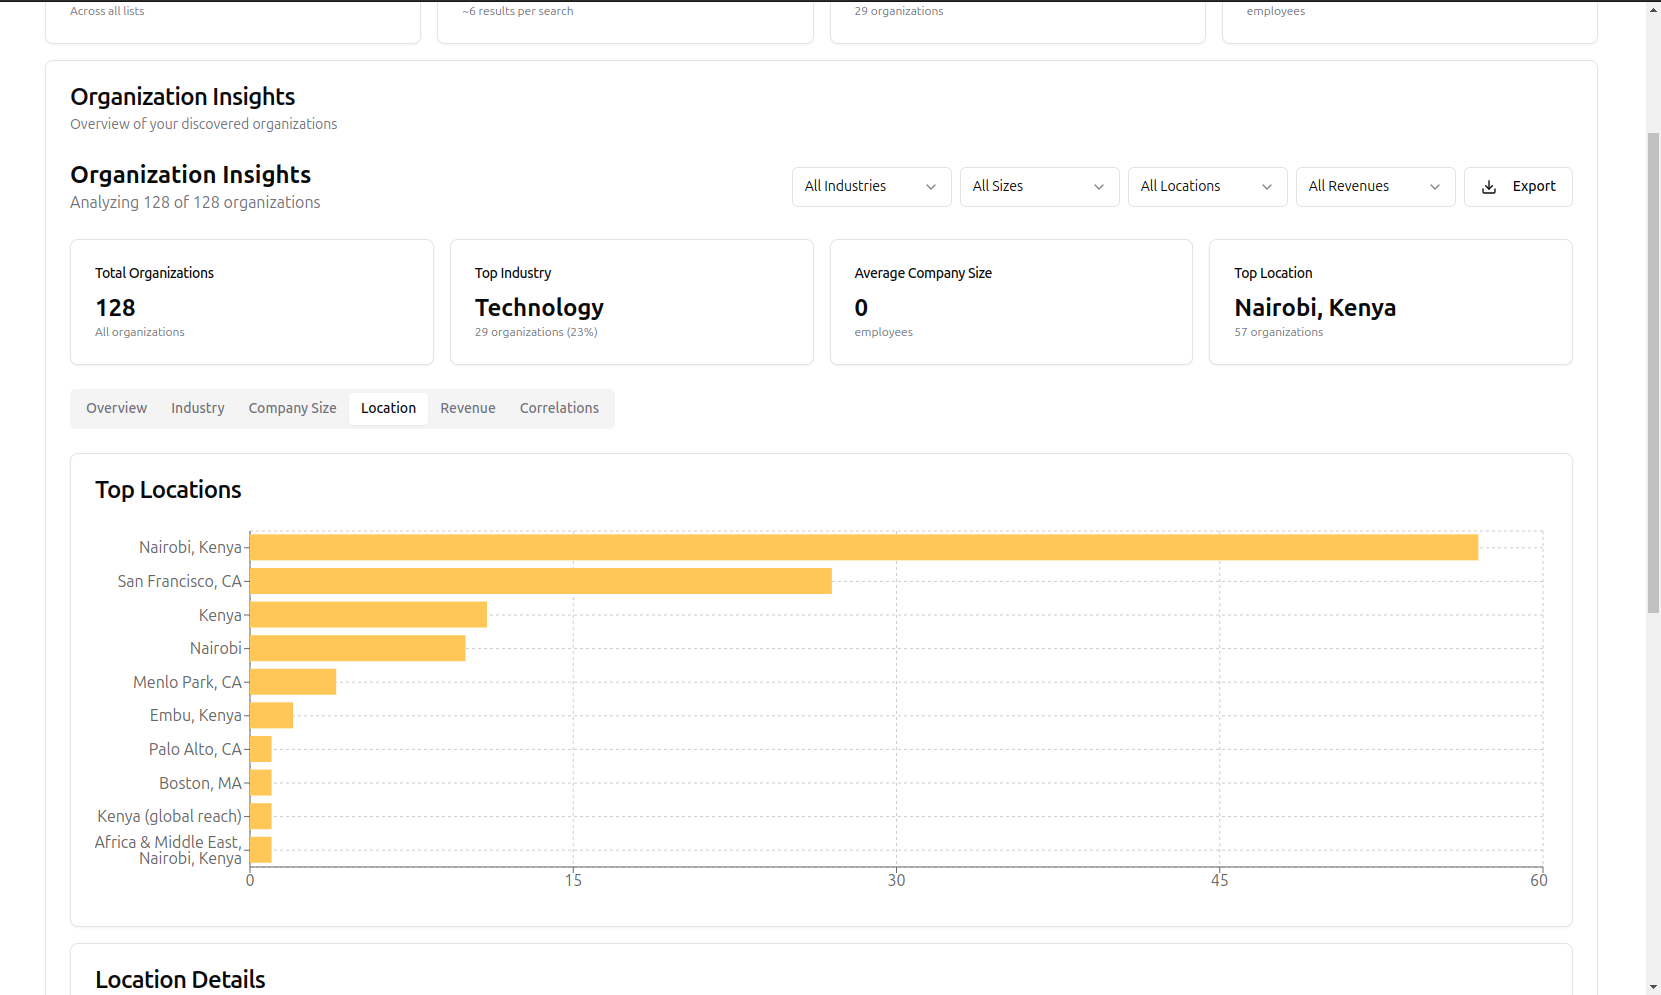Click the 'Location Details' heading
The image size is (1661, 995).
pos(180,980)
